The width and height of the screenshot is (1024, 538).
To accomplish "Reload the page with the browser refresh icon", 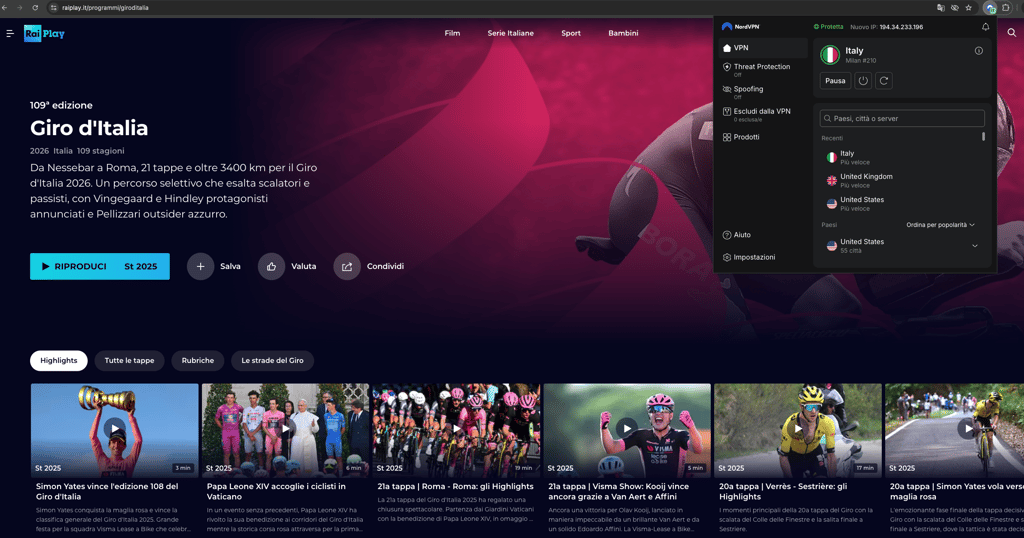I will [35, 8].
